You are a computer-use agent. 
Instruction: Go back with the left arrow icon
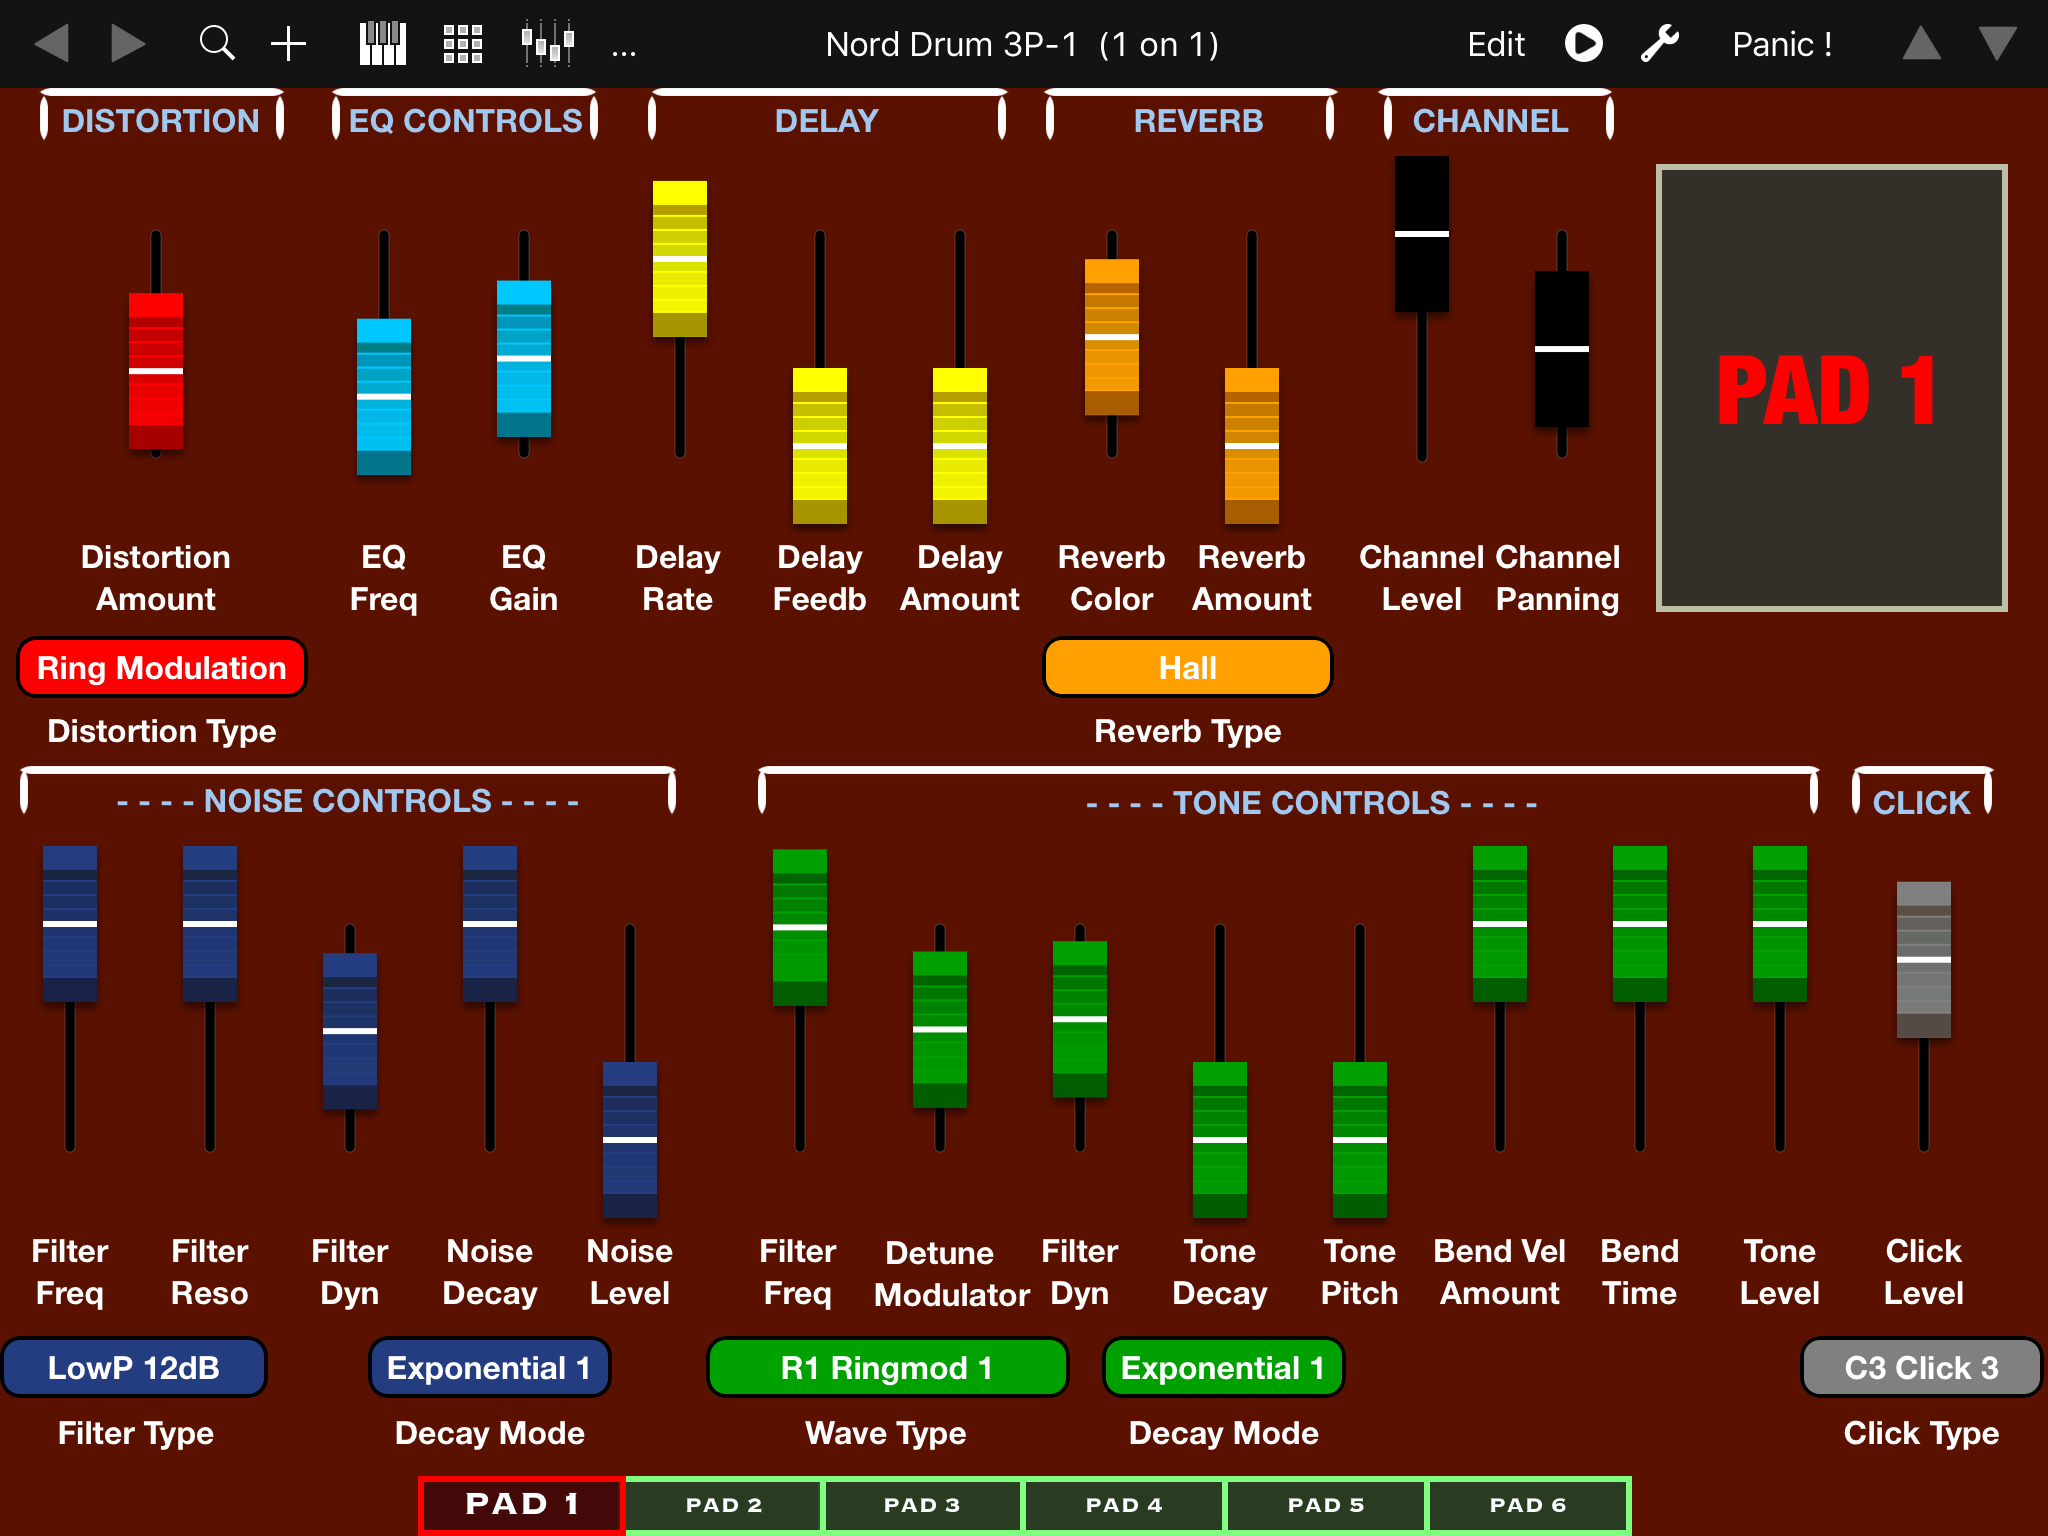coord(51,44)
